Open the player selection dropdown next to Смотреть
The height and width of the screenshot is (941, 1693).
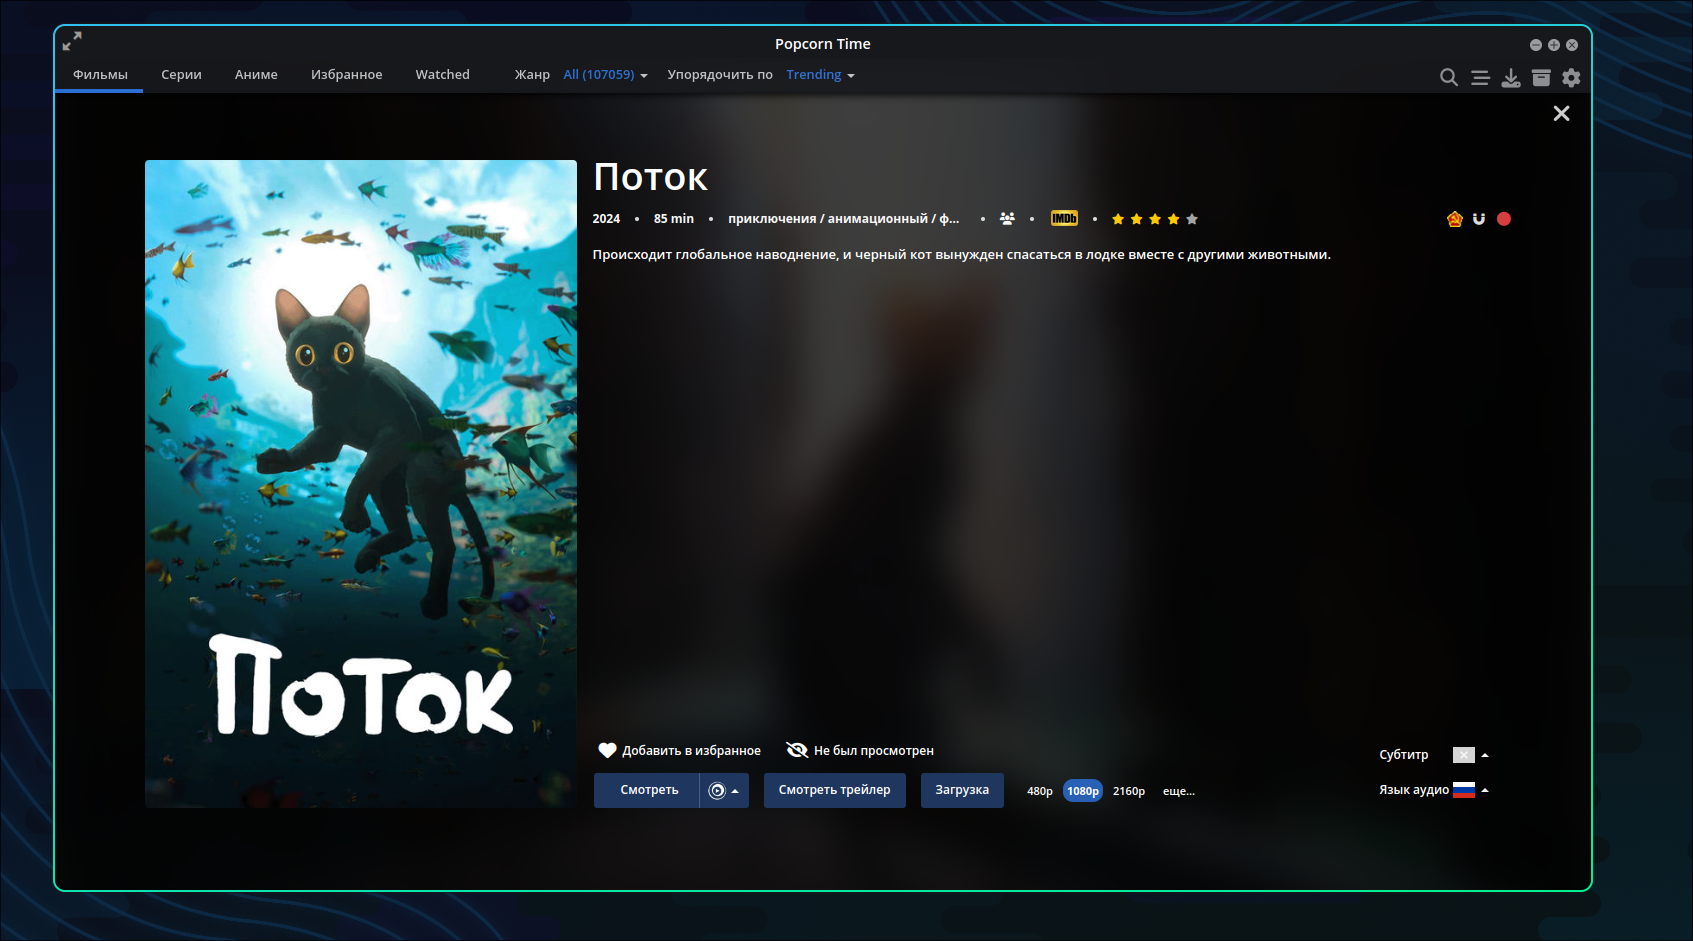[x=724, y=790]
